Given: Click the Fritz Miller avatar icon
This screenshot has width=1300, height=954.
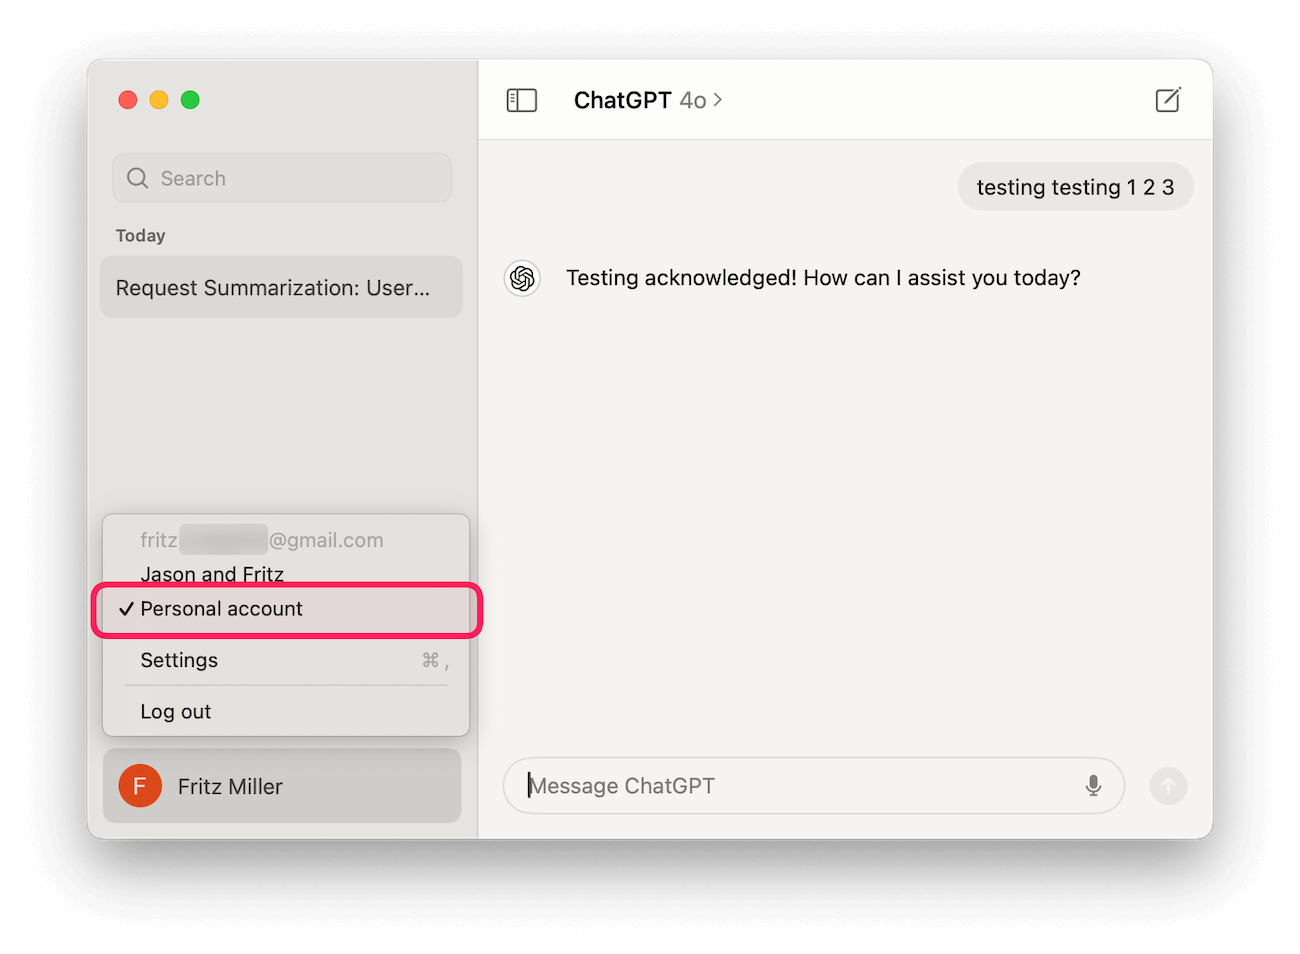Looking at the screenshot, I should coord(140,786).
